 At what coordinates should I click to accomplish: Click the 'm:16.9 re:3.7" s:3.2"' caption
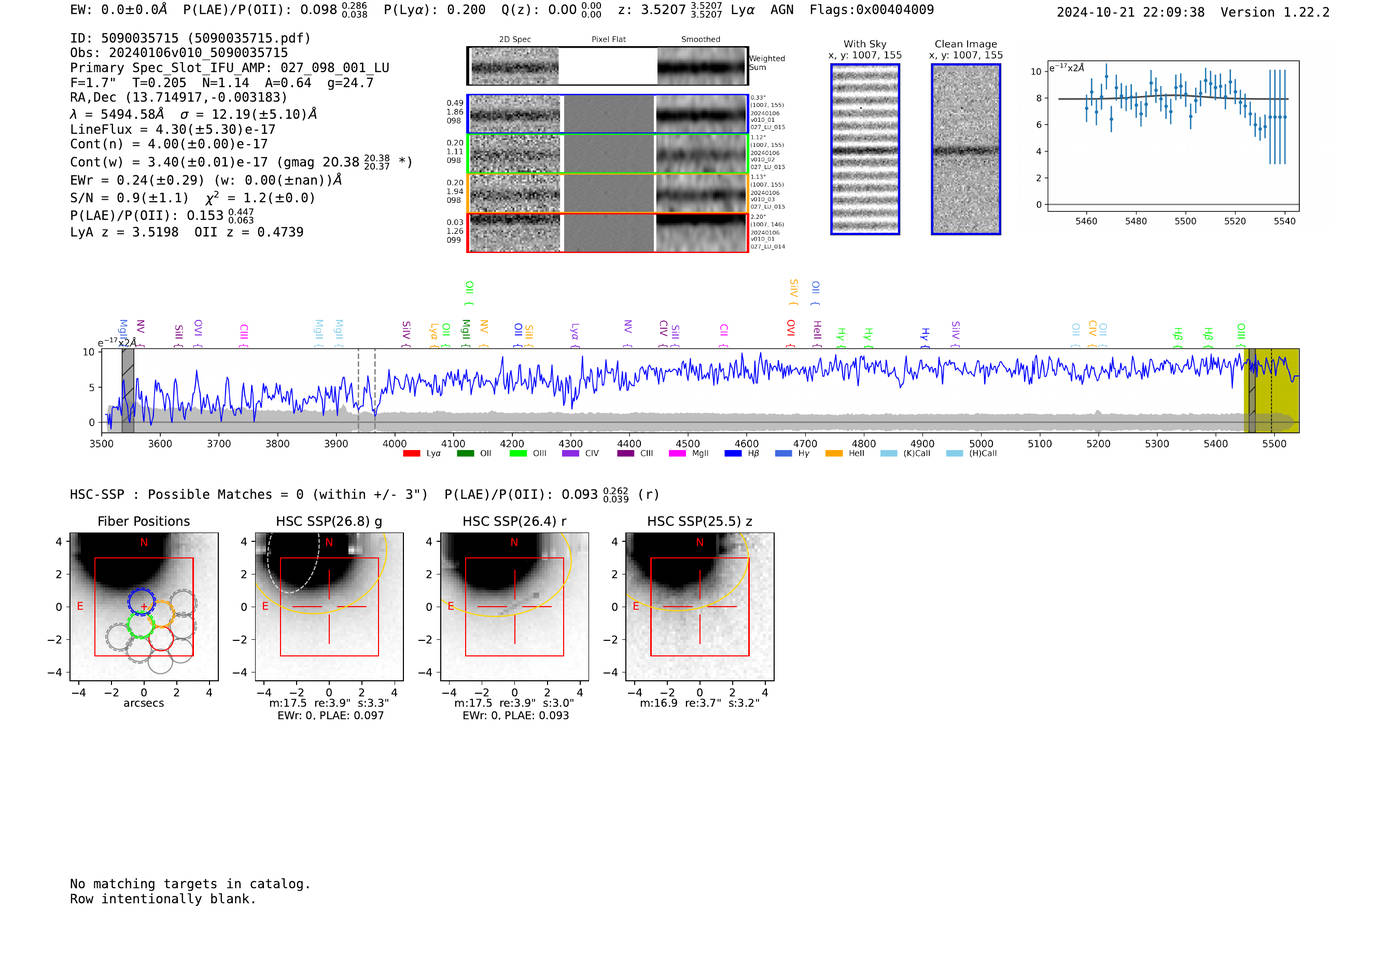(700, 703)
